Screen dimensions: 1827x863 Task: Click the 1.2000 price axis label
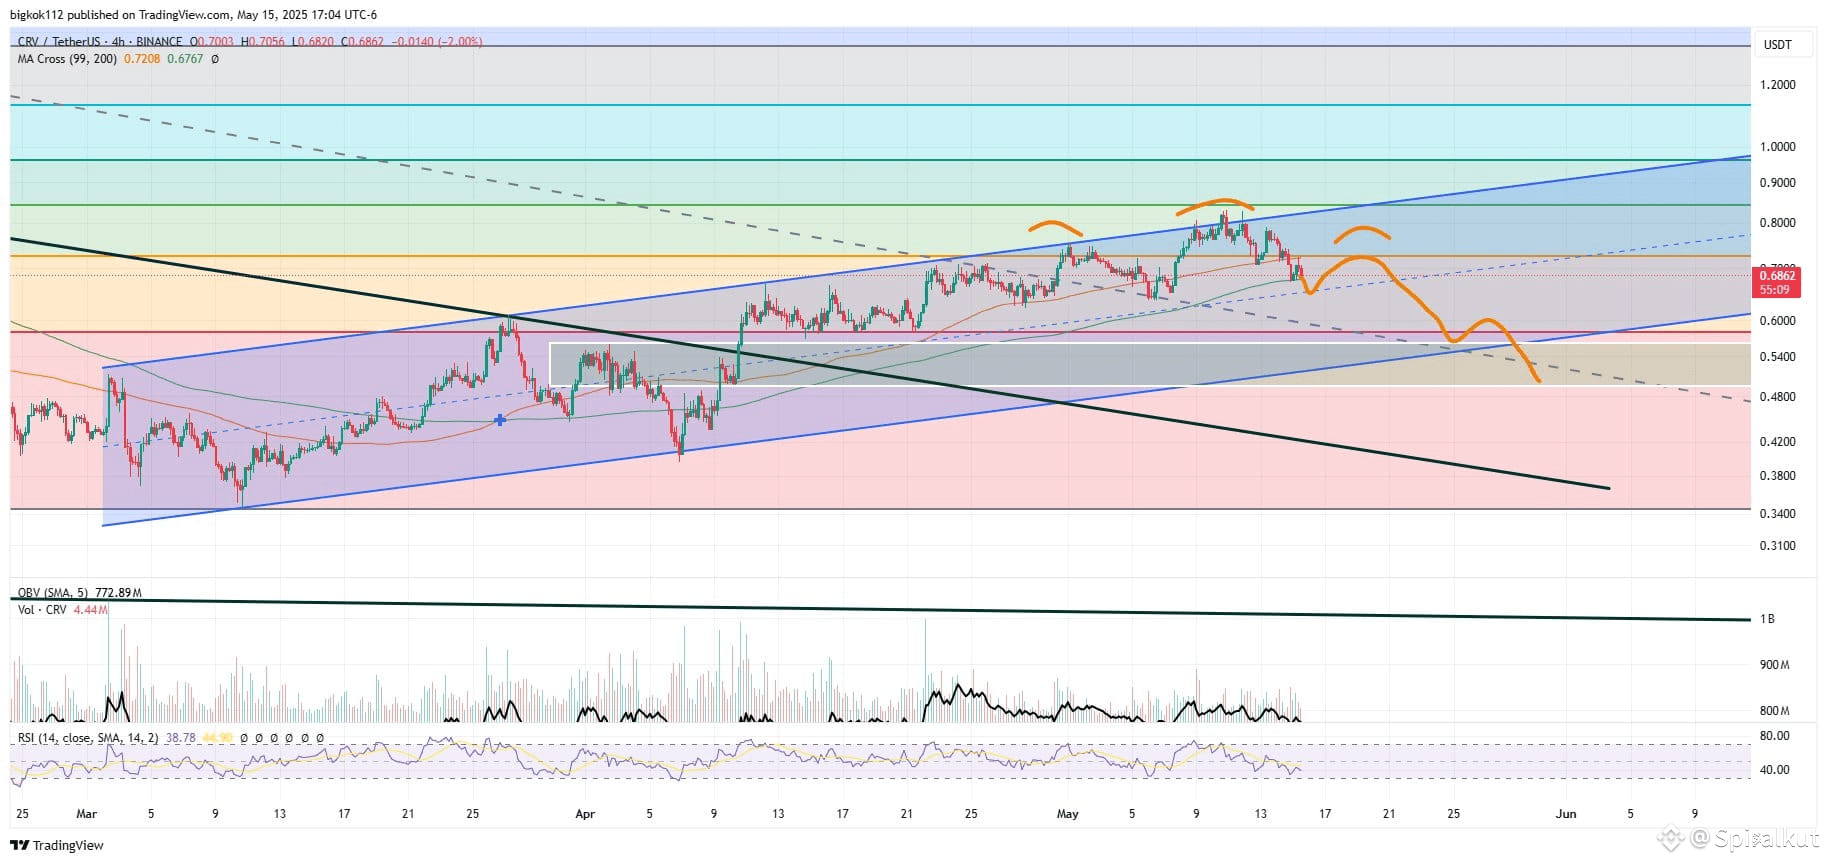pos(1778,85)
